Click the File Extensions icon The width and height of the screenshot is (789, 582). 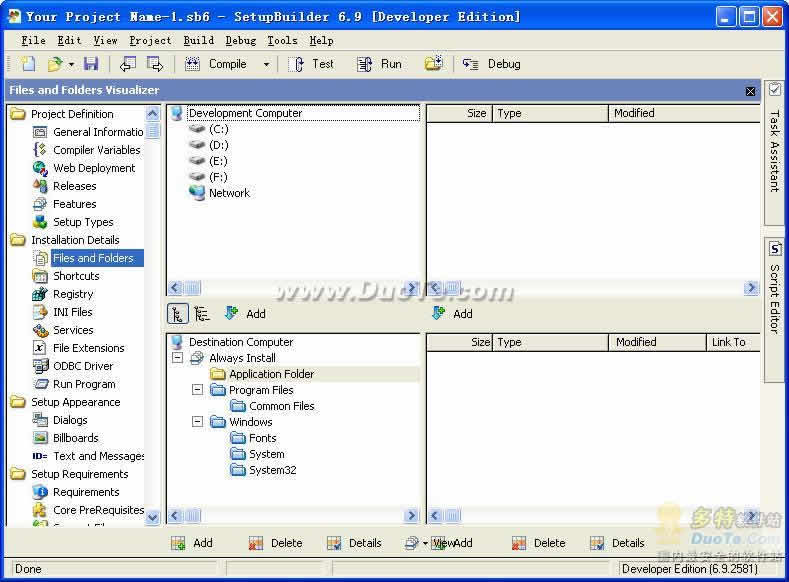click(40, 348)
